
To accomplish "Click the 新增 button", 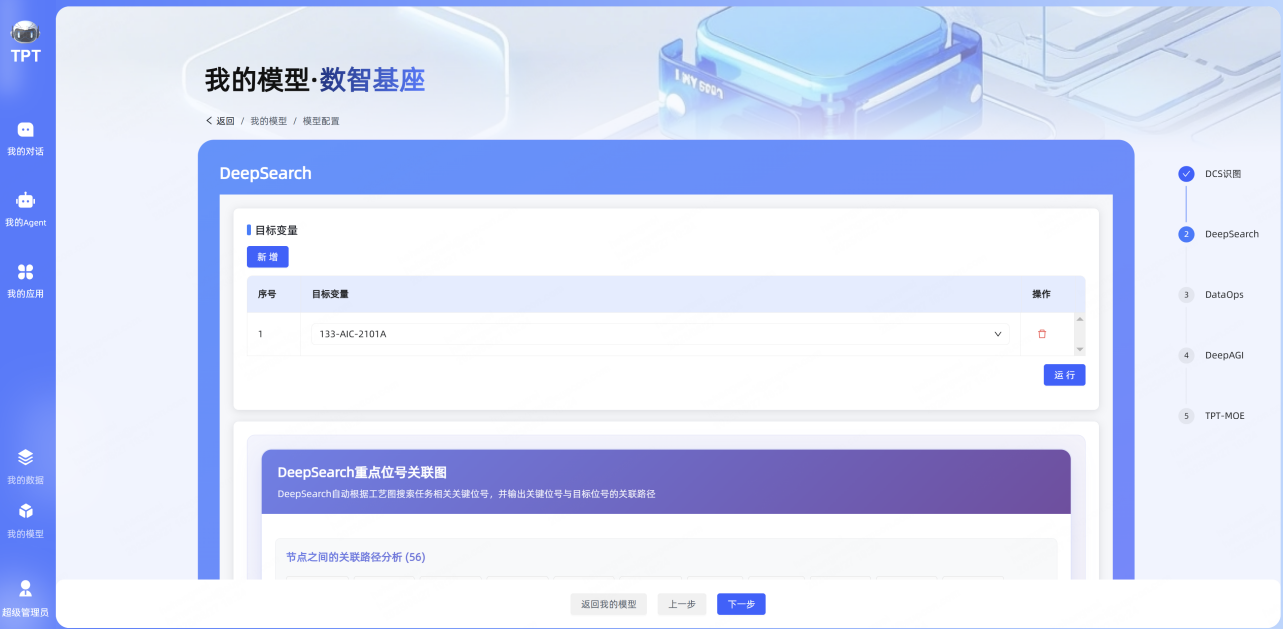I will (x=268, y=257).
